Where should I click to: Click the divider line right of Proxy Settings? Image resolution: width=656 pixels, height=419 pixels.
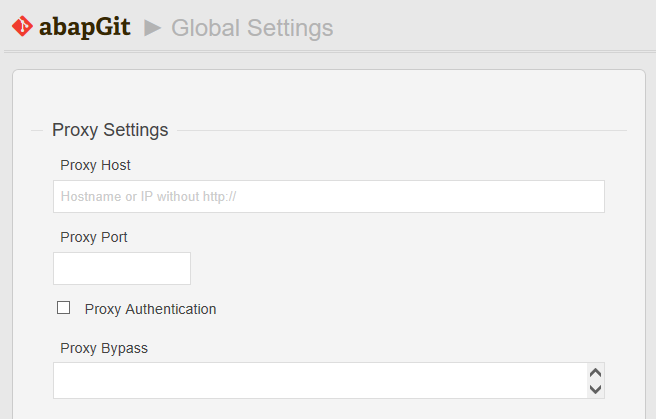pos(402,130)
